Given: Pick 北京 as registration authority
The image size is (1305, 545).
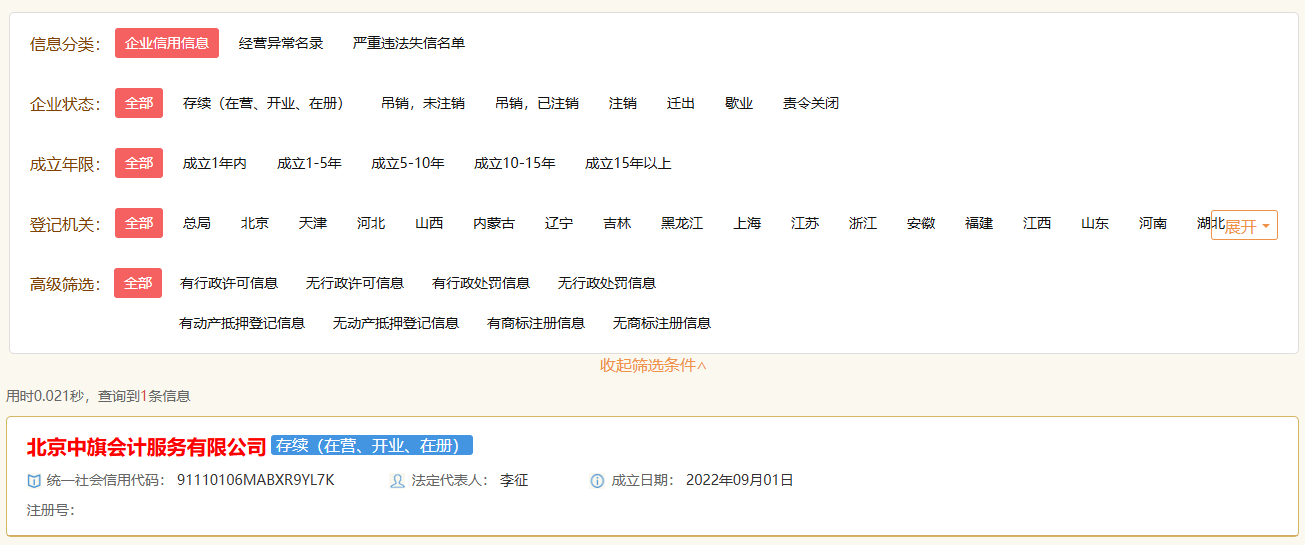Looking at the screenshot, I should point(255,223).
